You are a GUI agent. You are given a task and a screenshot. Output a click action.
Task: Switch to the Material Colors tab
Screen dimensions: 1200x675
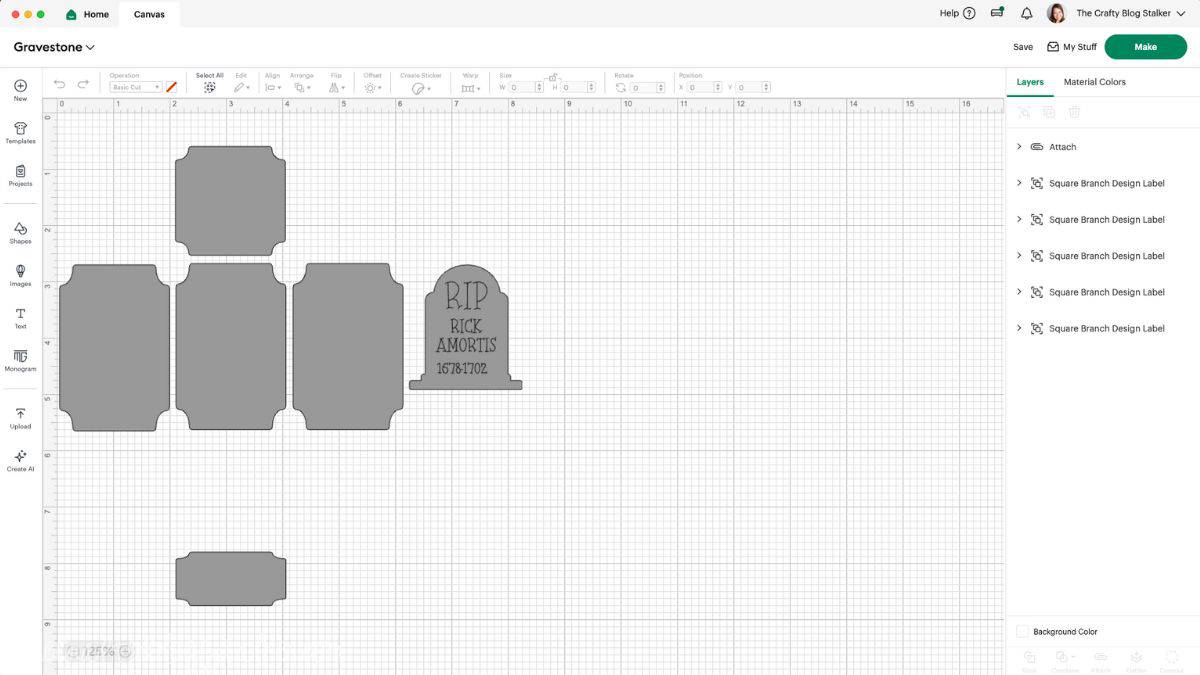pos(1094,82)
